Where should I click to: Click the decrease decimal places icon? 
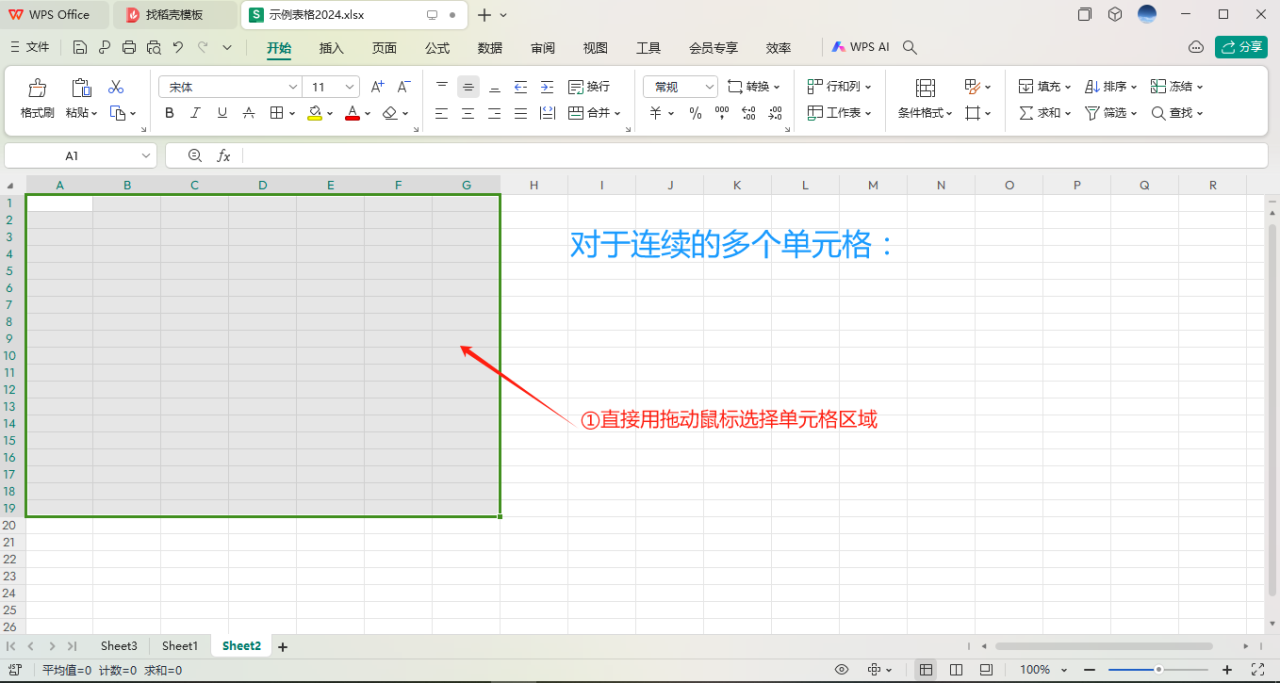(x=775, y=113)
